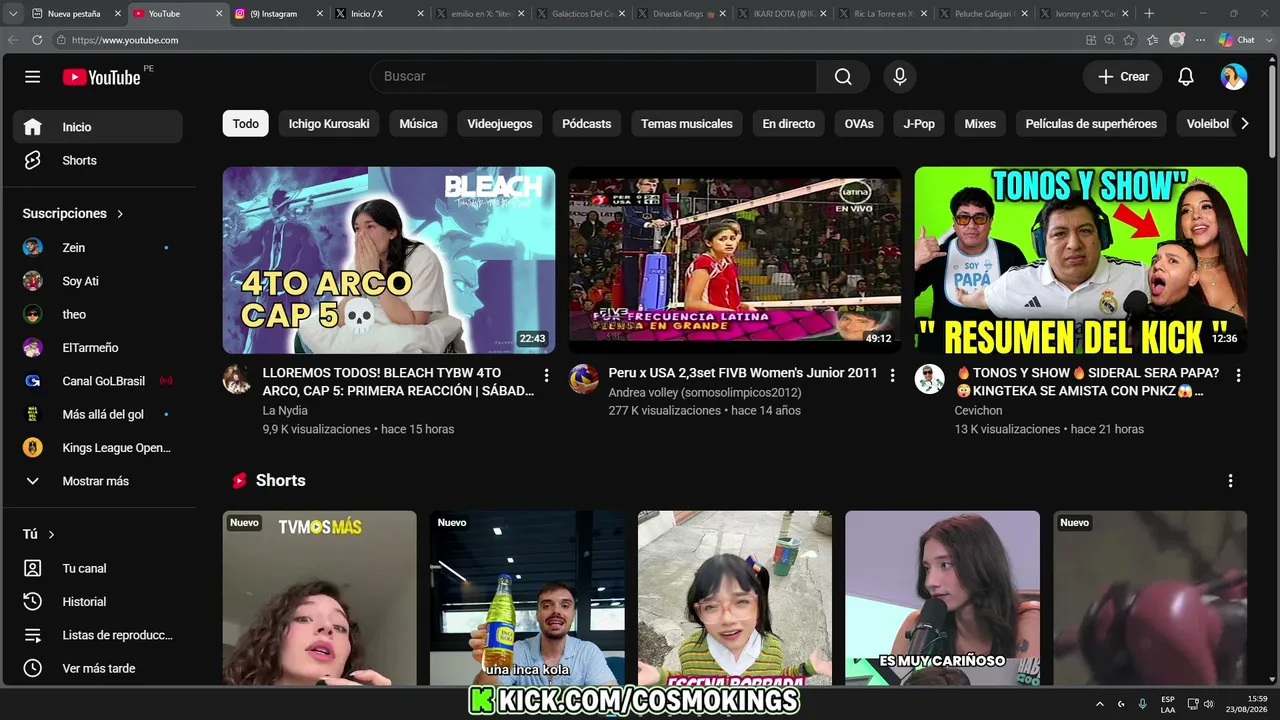Open Soy Ati subscription channel
The width and height of the screenshot is (1280, 720).
point(98,281)
